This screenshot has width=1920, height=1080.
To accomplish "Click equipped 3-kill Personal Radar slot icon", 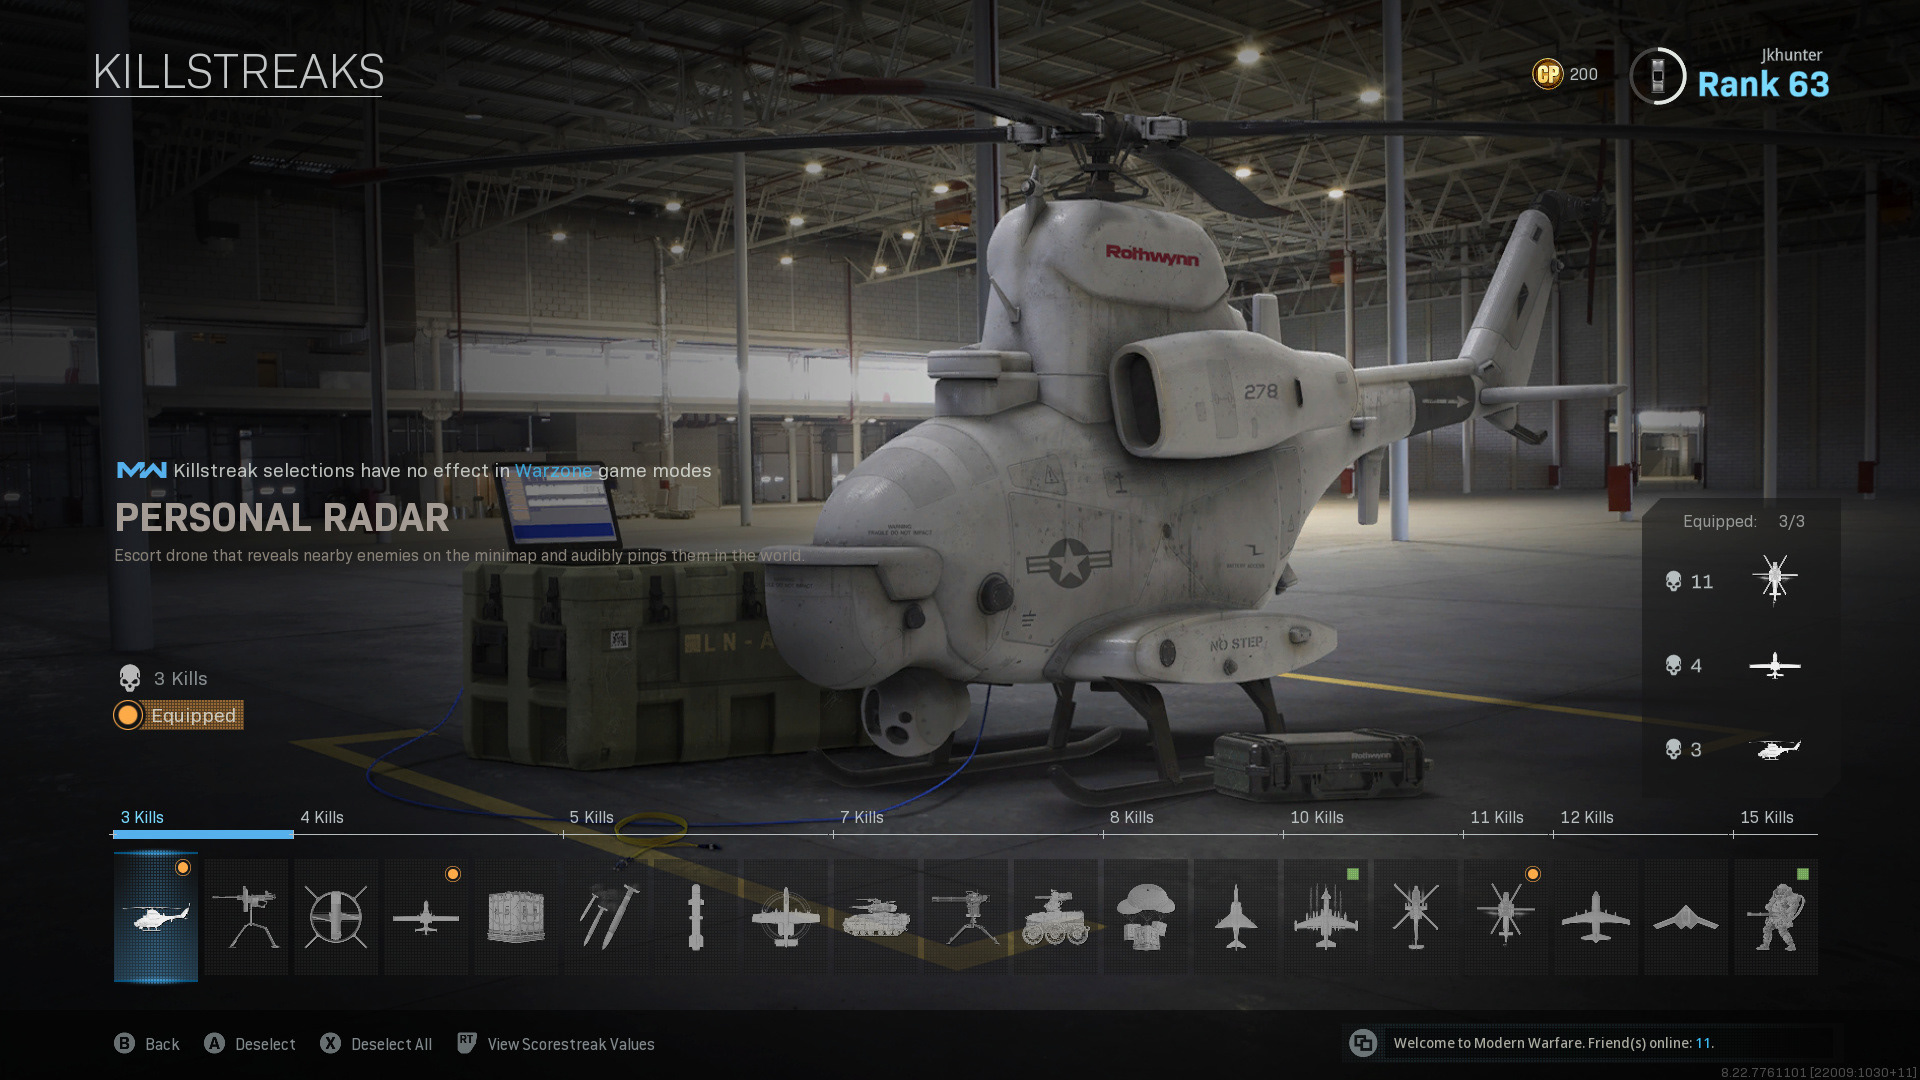I will pyautogui.click(x=1775, y=749).
